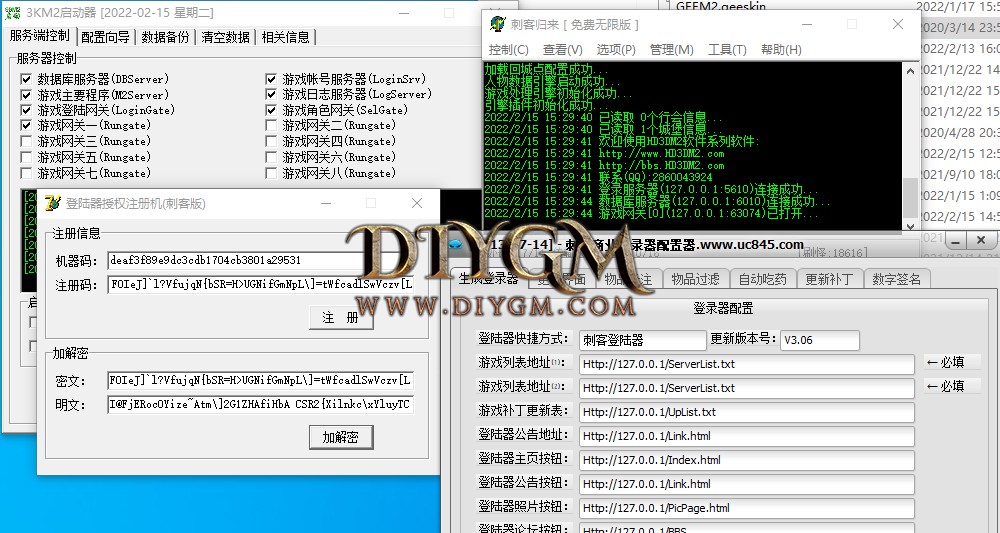Click the 明文 input field
This screenshot has height=533, width=1000.
[x=260, y=404]
